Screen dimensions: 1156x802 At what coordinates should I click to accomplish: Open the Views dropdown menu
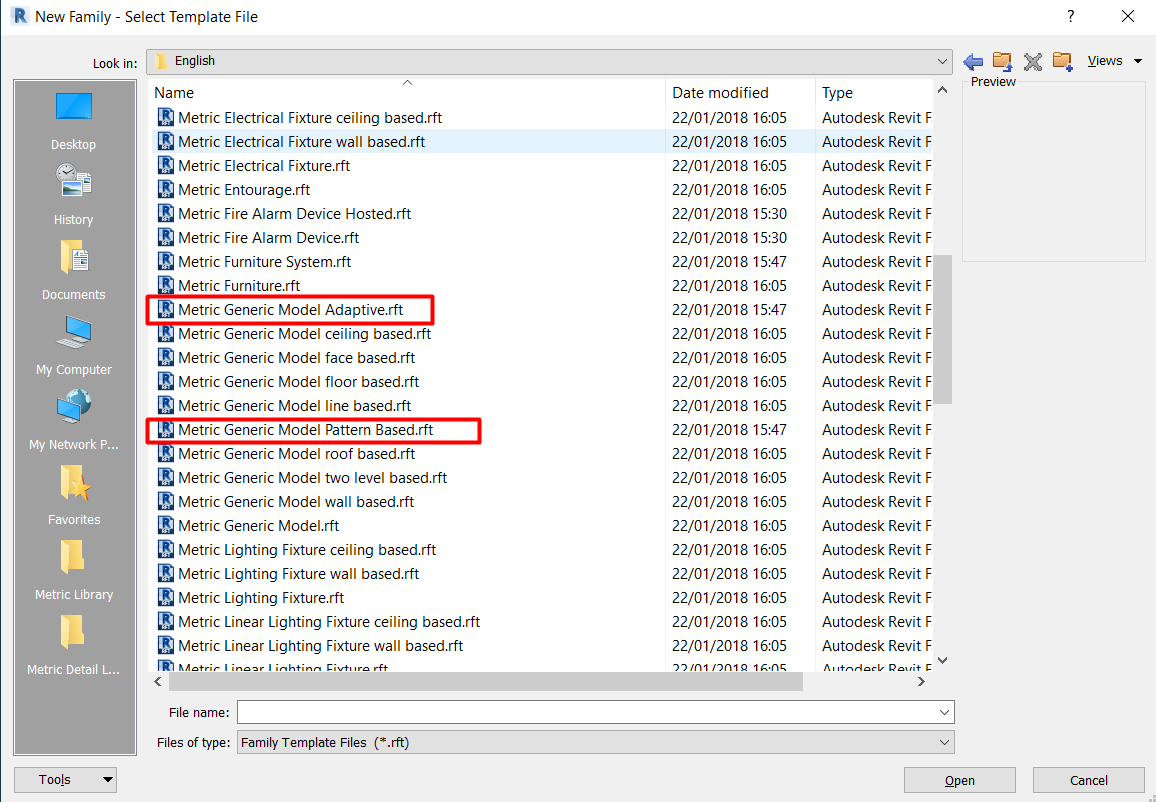(x=1115, y=61)
